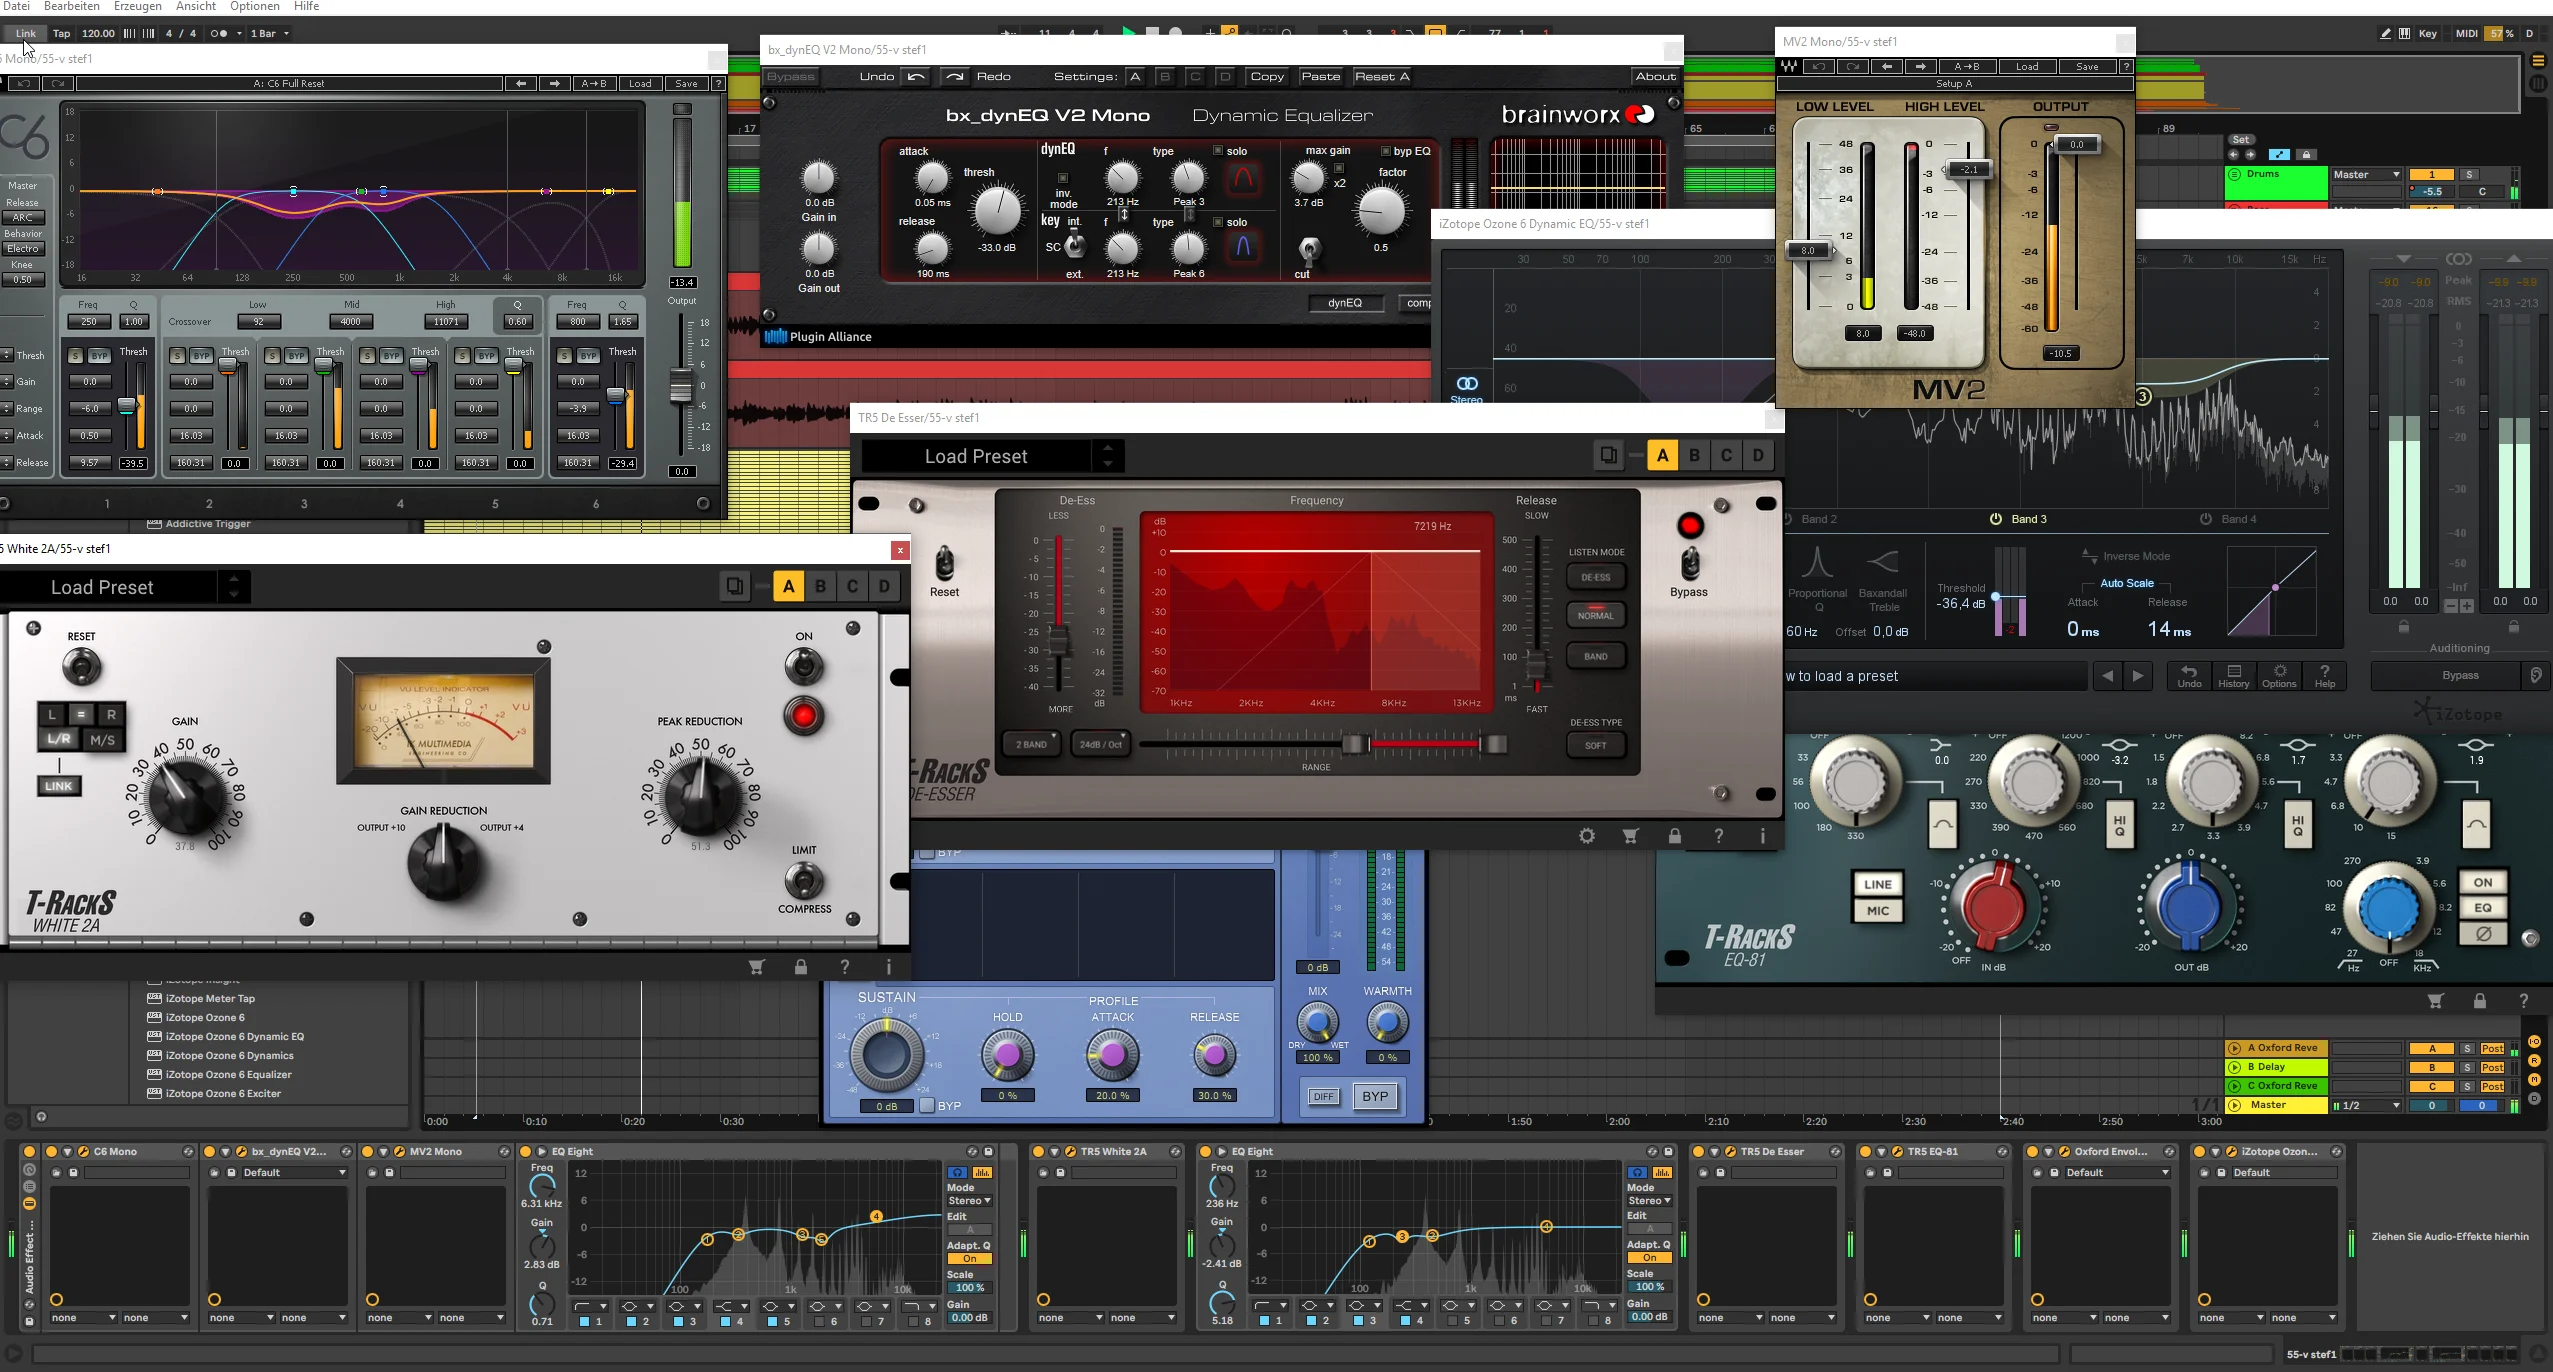Open the De Esser settings gear icon
This screenshot has height=1372, width=2553.
click(x=1587, y=836)
